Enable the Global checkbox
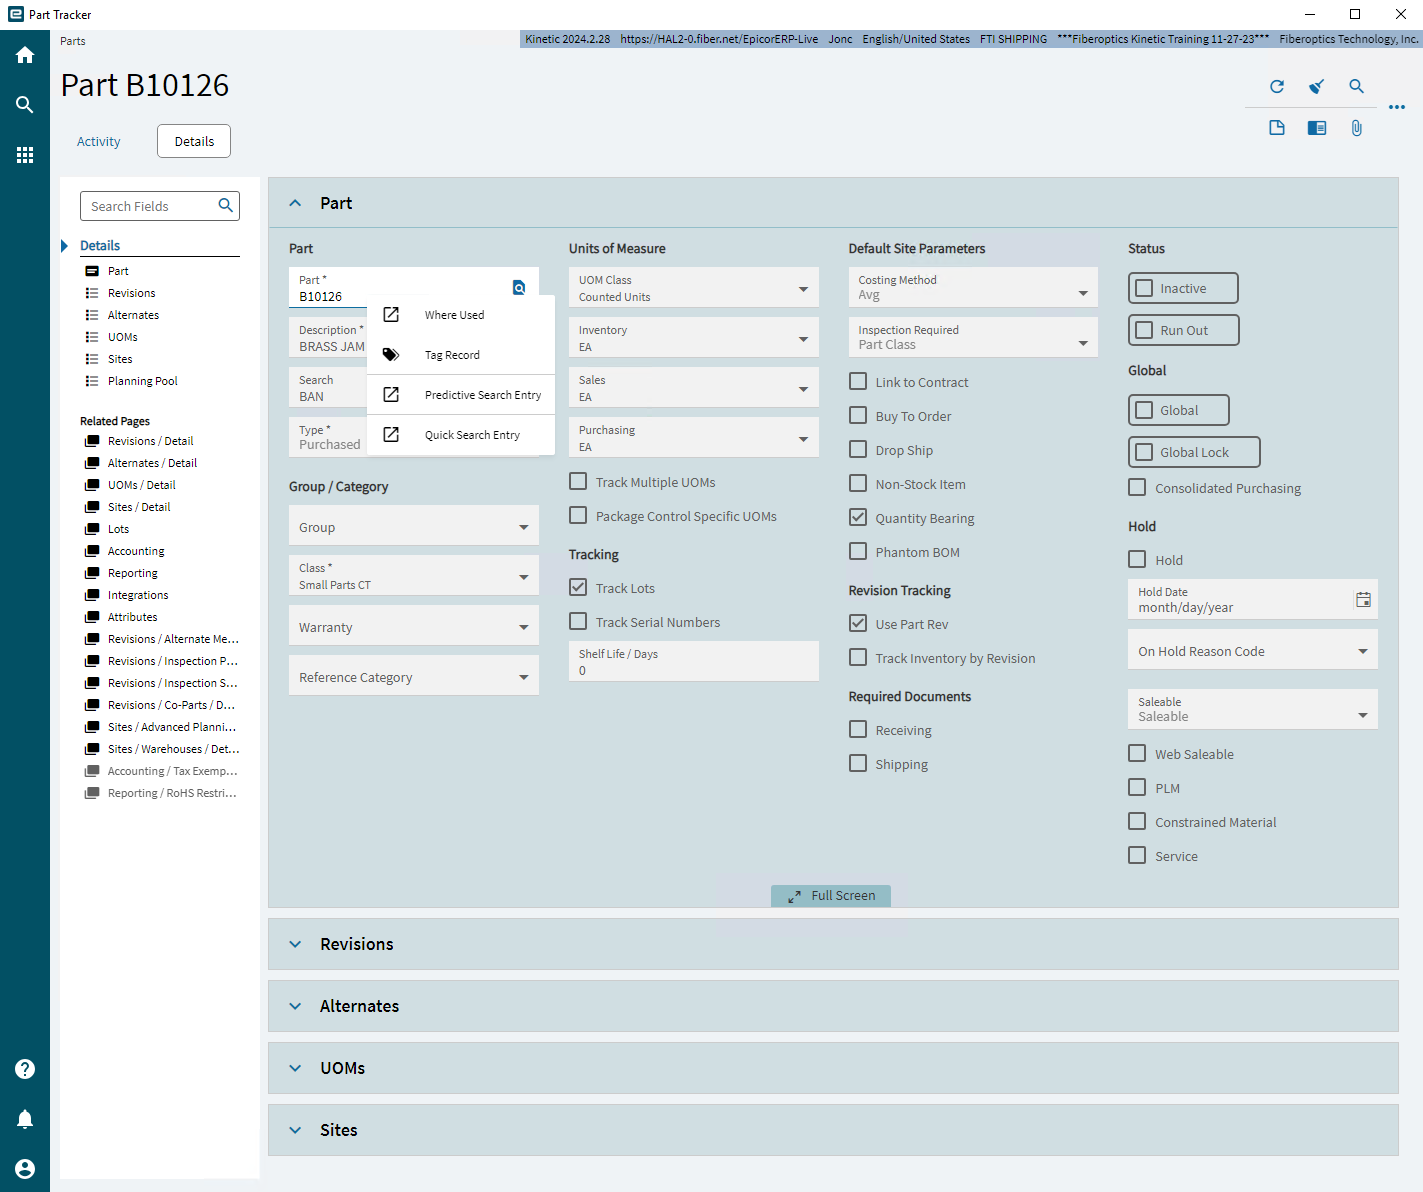This screenshot has width=1423, height=1192. coord(1145,410)
